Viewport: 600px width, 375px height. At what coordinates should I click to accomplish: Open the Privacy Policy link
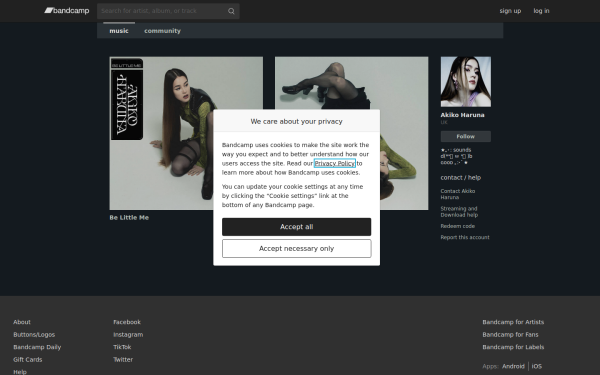(335, 163)
